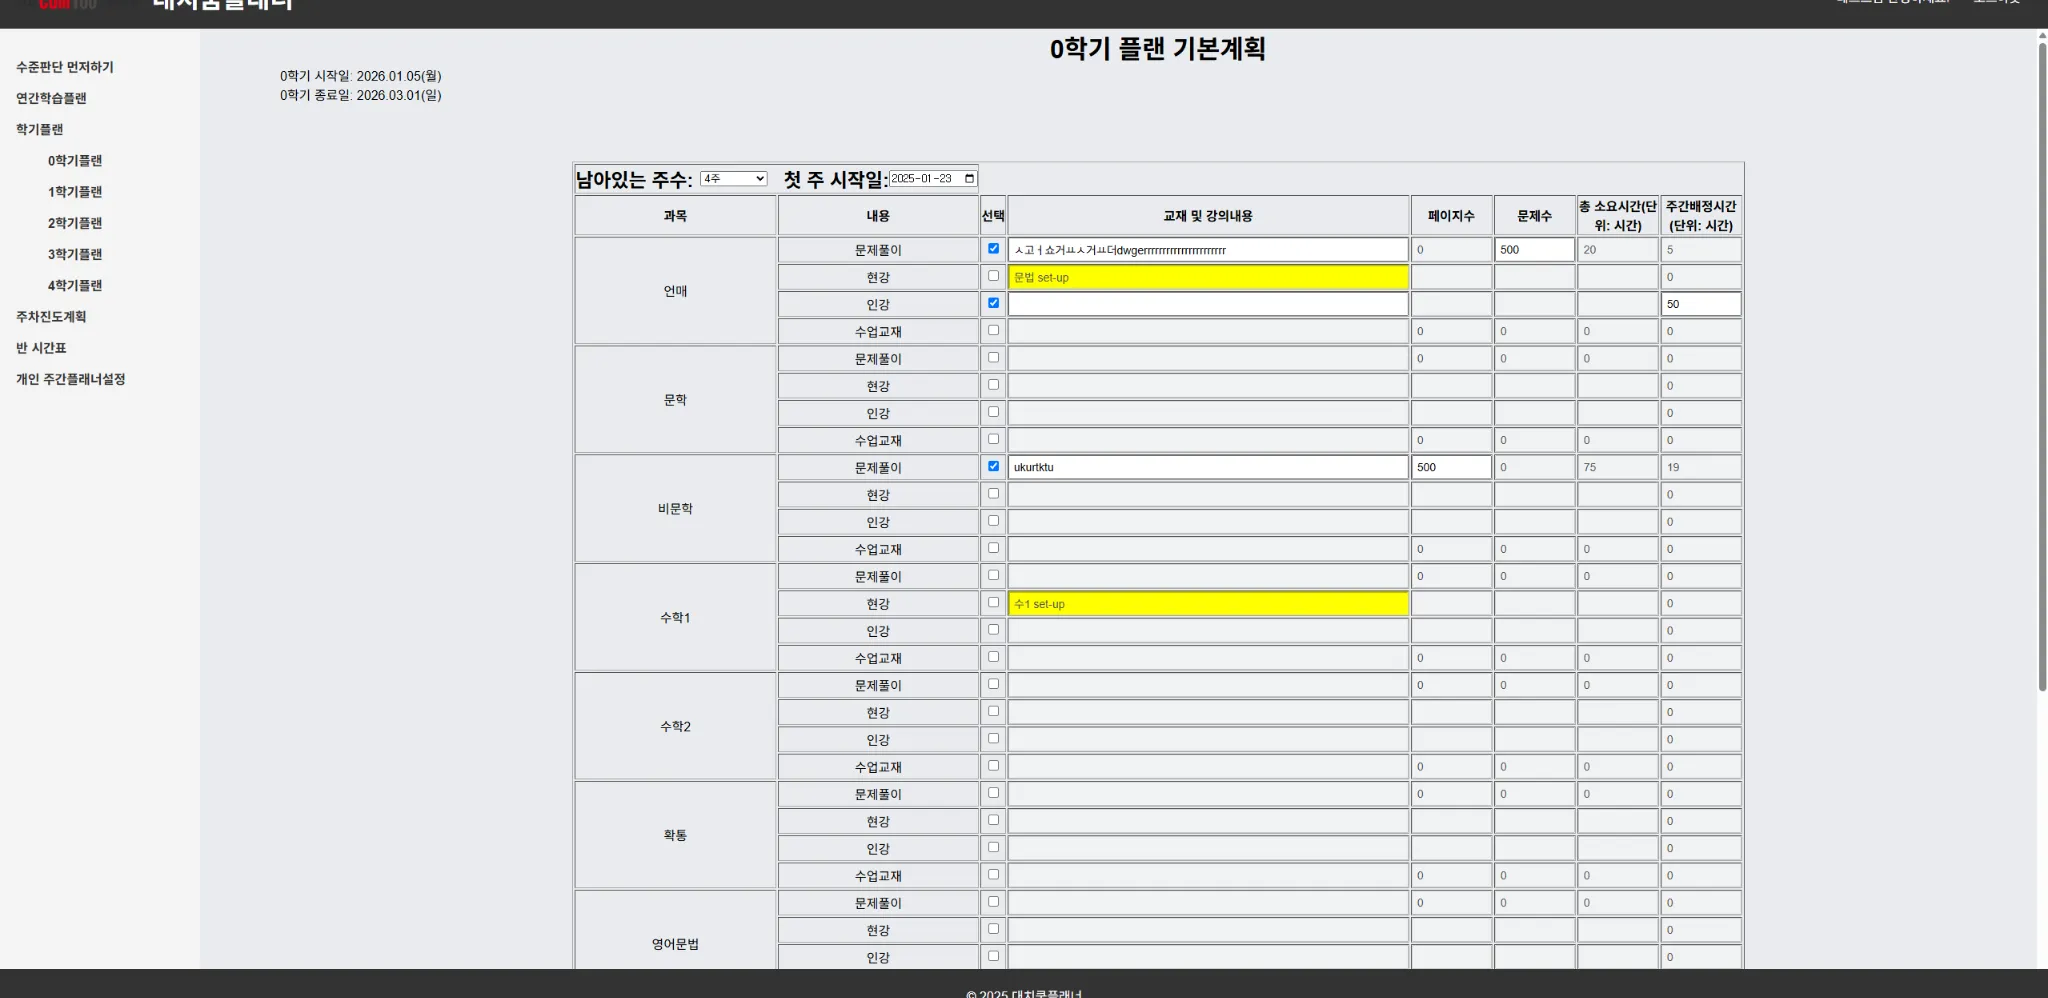Check the 확통 수업교재 checkbox
Viewport: 2048px width, 998px height.
[993, 874]
